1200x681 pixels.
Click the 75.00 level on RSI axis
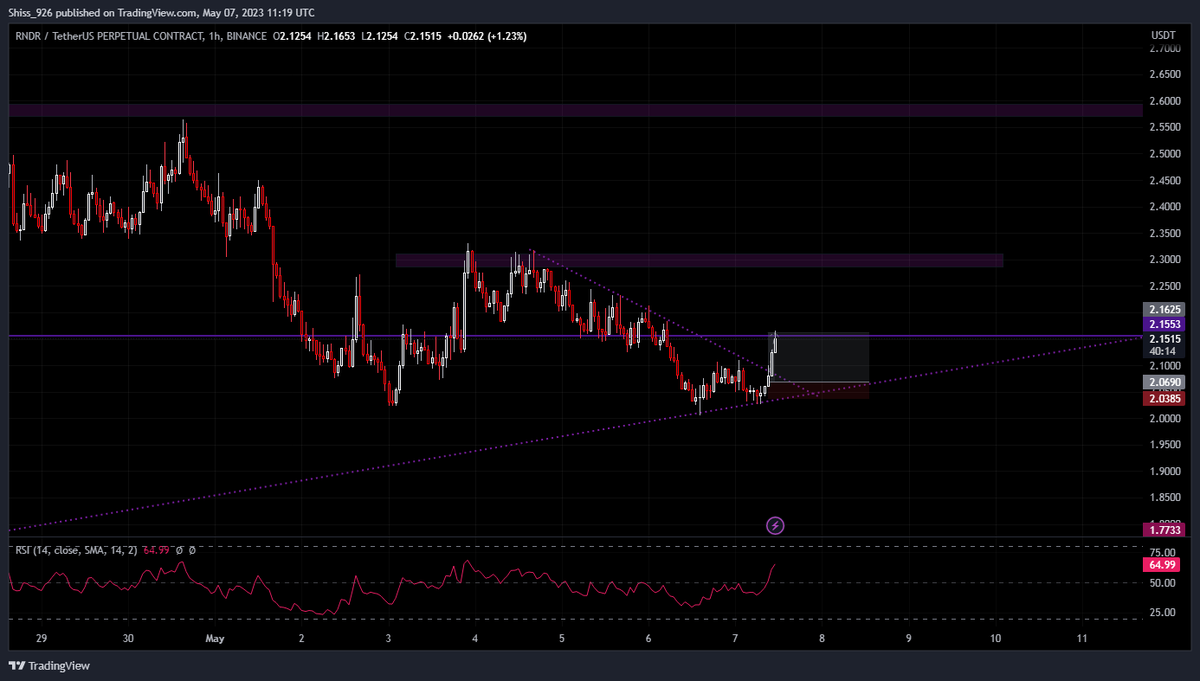tap(1162, 551)
